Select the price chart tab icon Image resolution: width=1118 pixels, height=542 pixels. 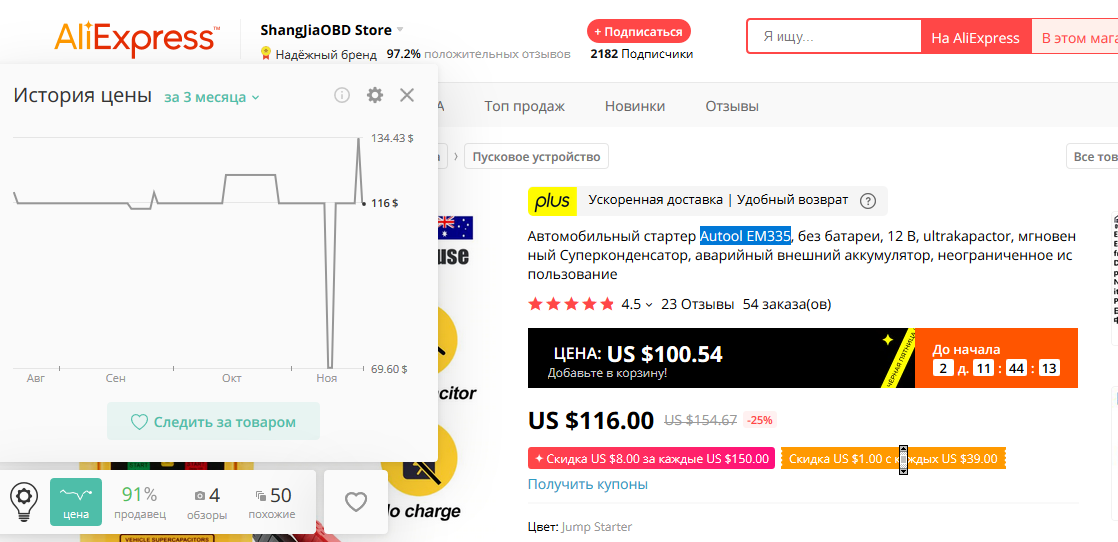(76, 501)
